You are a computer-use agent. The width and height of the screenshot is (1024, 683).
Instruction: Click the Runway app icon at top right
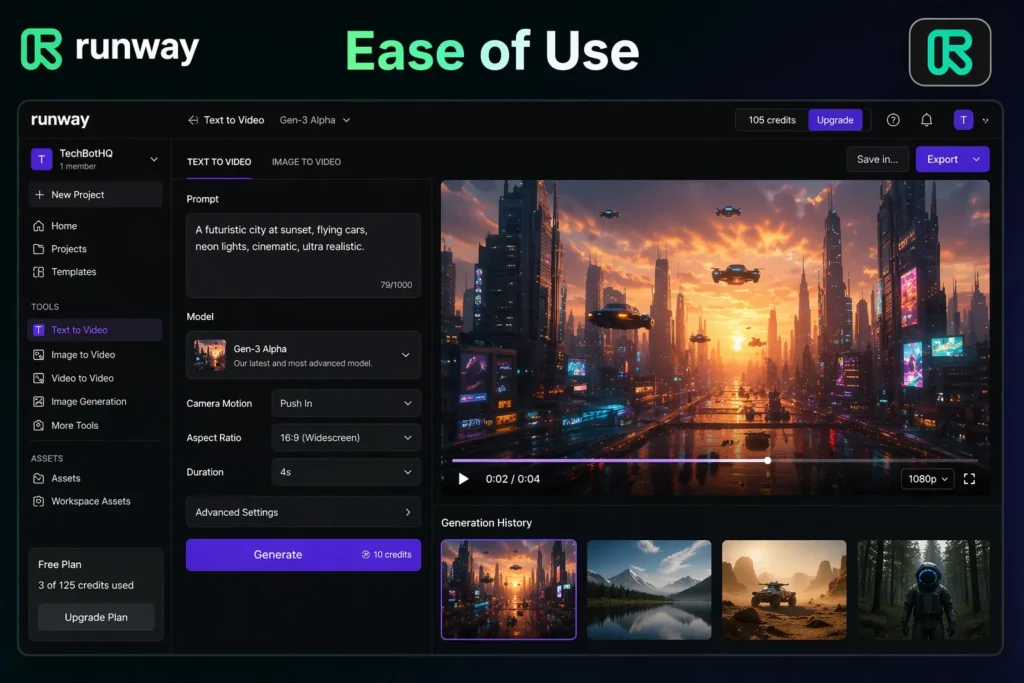[x=950, y=52]
